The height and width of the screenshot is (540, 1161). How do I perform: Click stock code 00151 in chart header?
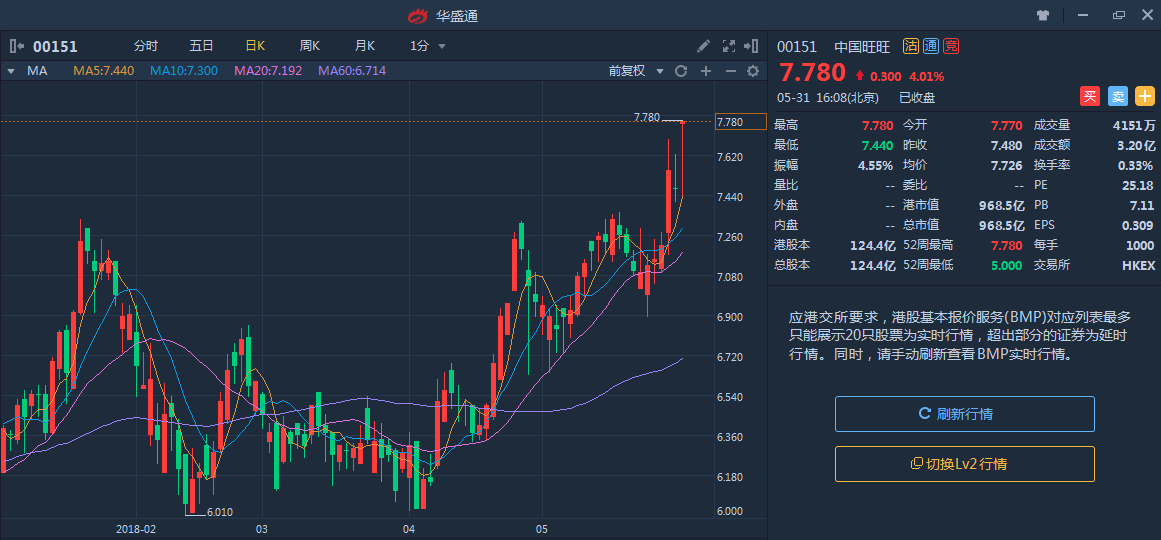point(55,47)
